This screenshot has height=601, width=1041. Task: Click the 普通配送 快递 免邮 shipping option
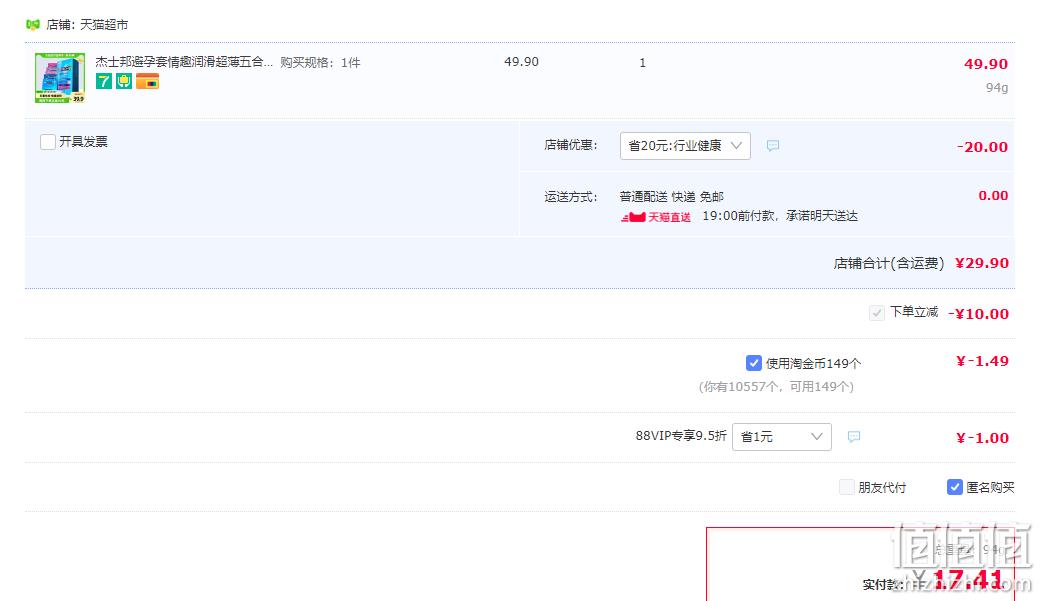click(671, 197)
